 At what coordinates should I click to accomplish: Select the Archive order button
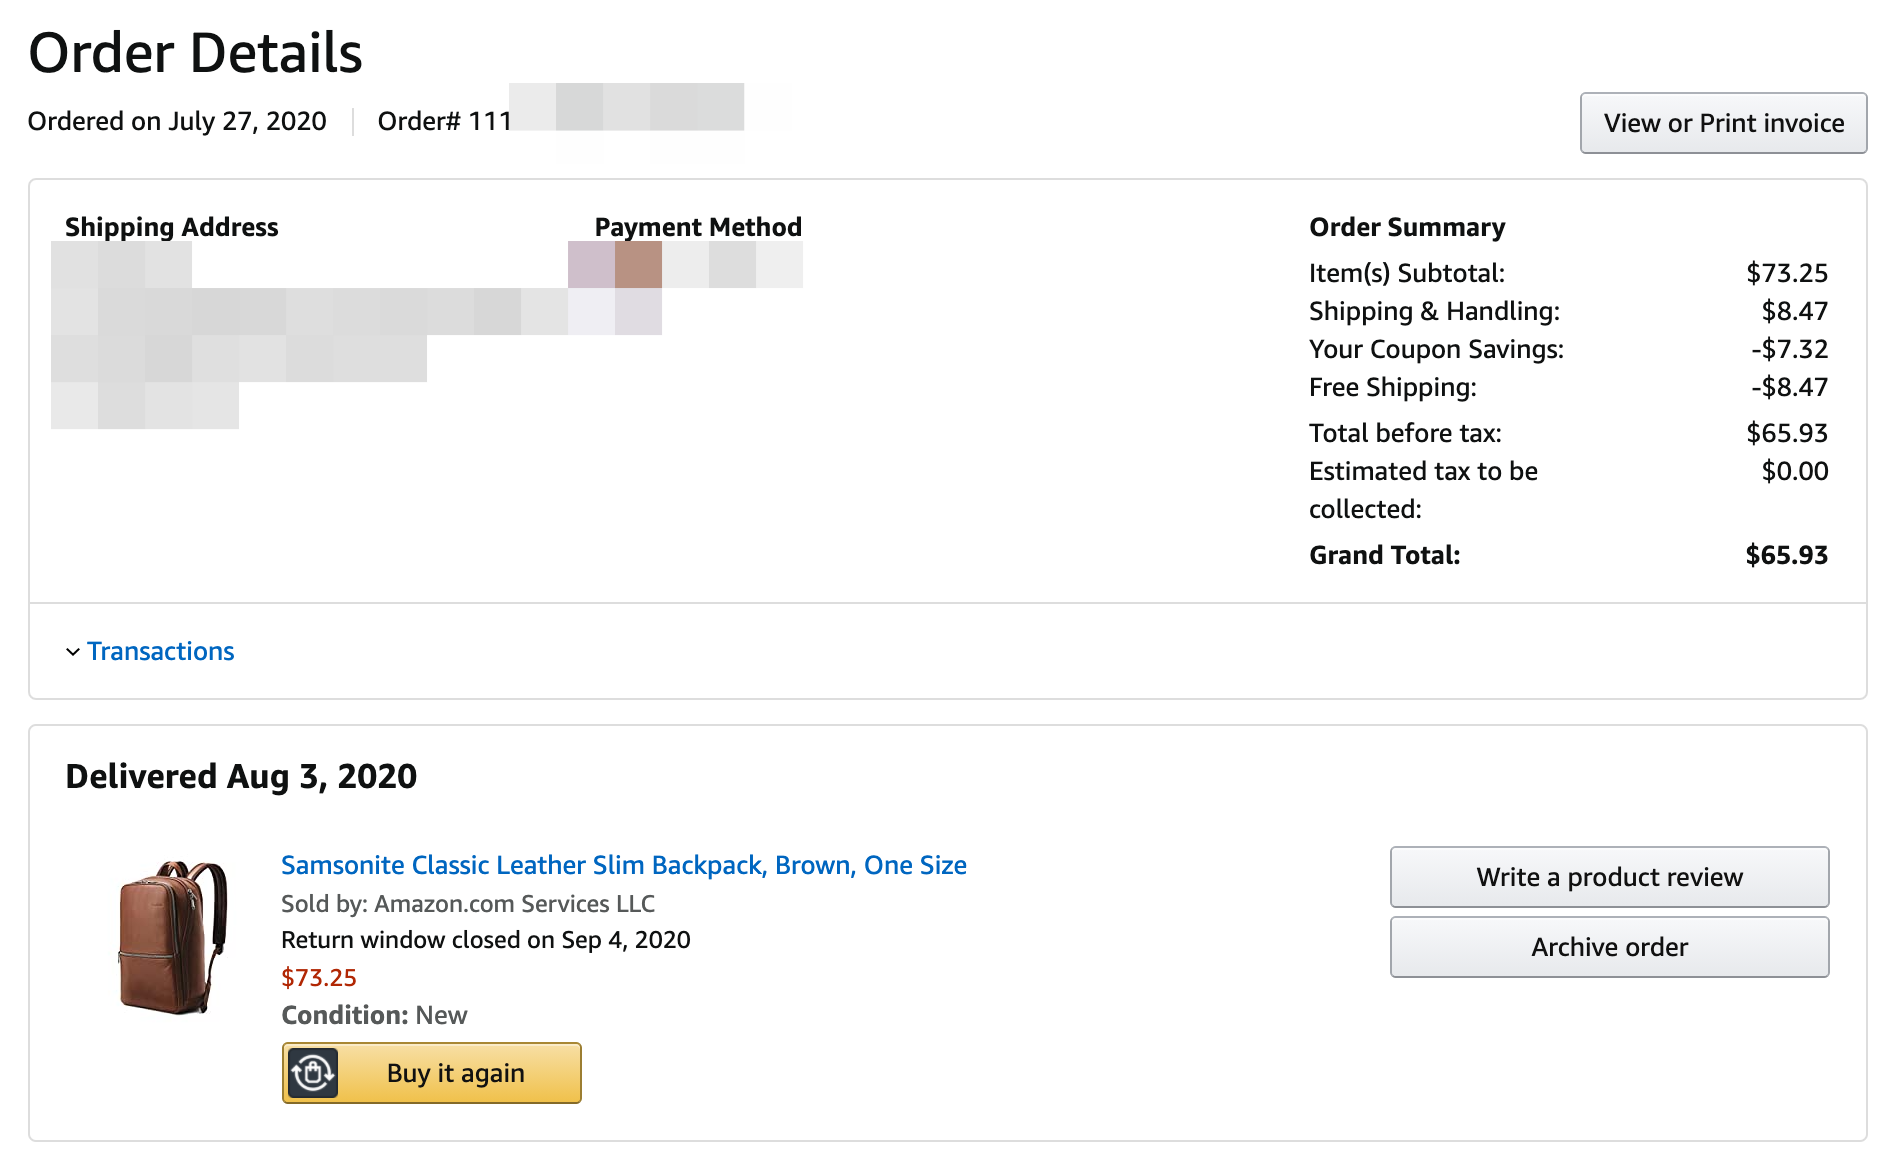(x=1609, y=947)
